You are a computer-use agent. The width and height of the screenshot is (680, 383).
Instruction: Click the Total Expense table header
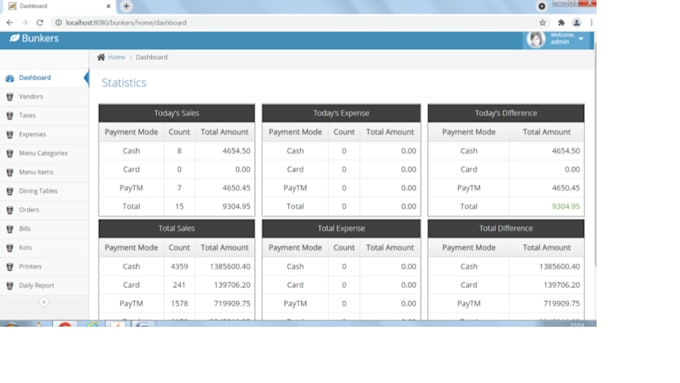point(341,229)
